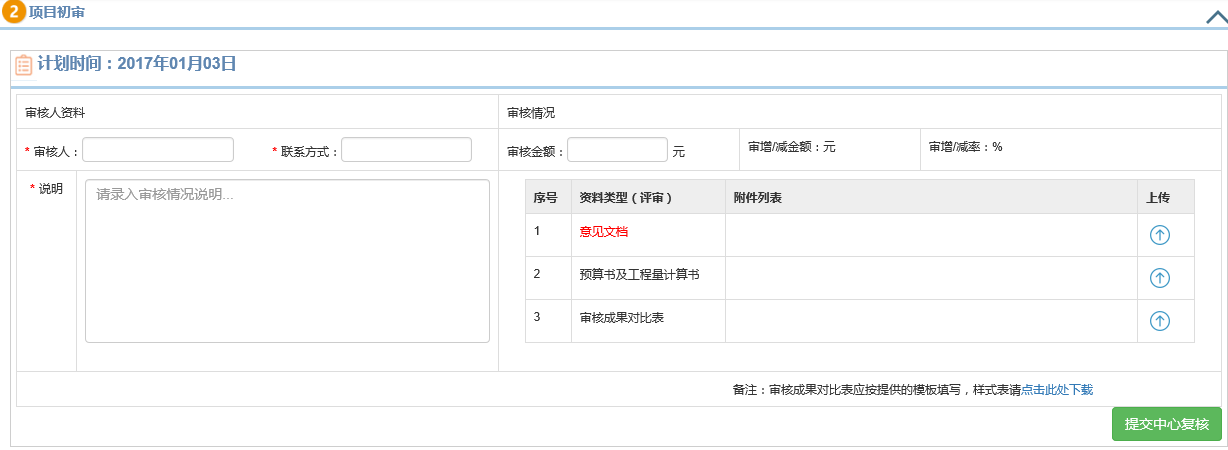Image resolution: width=1228 pixels, height=450 pixels.
Task: Click the 审核人 input field
Action: (158, 150)
